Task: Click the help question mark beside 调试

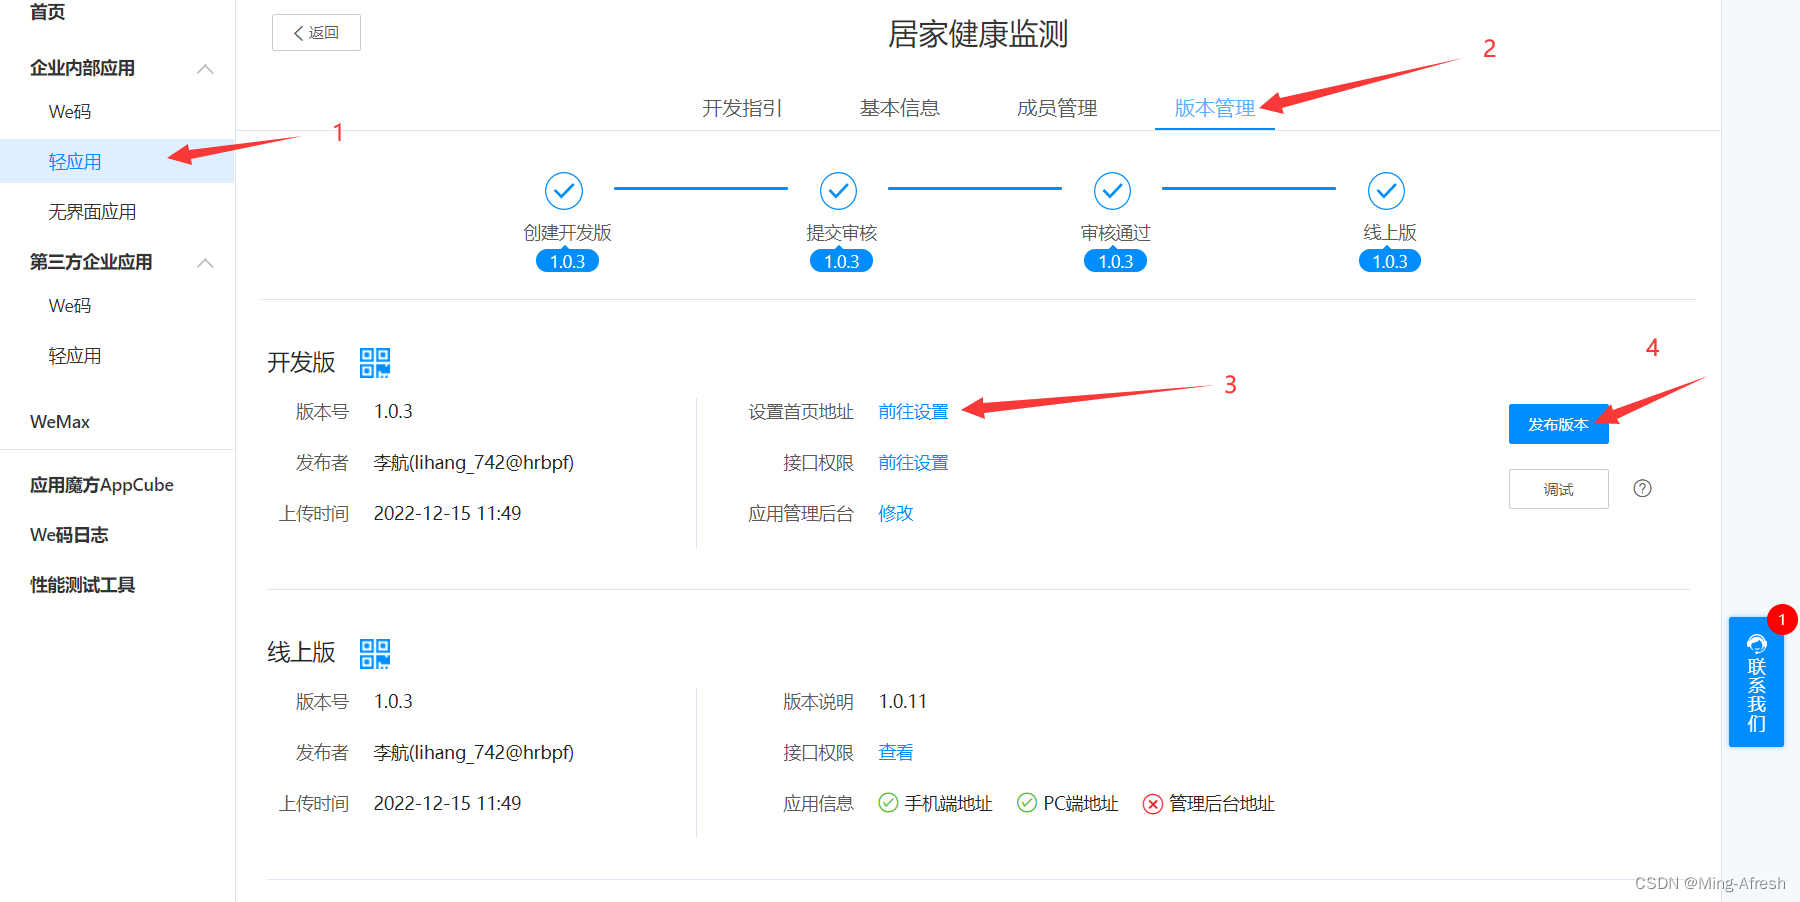Action: click(1642, 488)
